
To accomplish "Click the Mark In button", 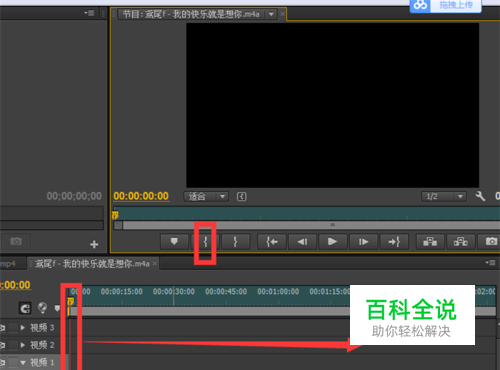I will coord(205,241).
